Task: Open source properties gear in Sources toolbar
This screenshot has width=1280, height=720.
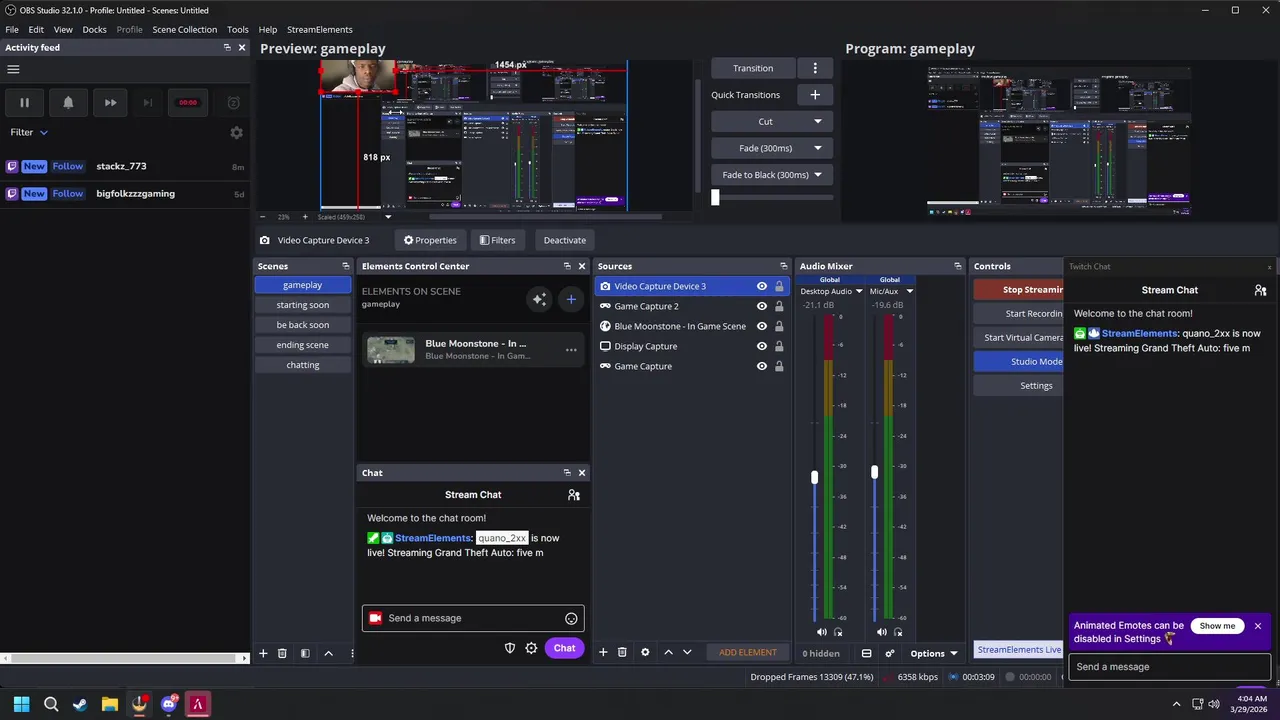Action: [x=645, y=652]
